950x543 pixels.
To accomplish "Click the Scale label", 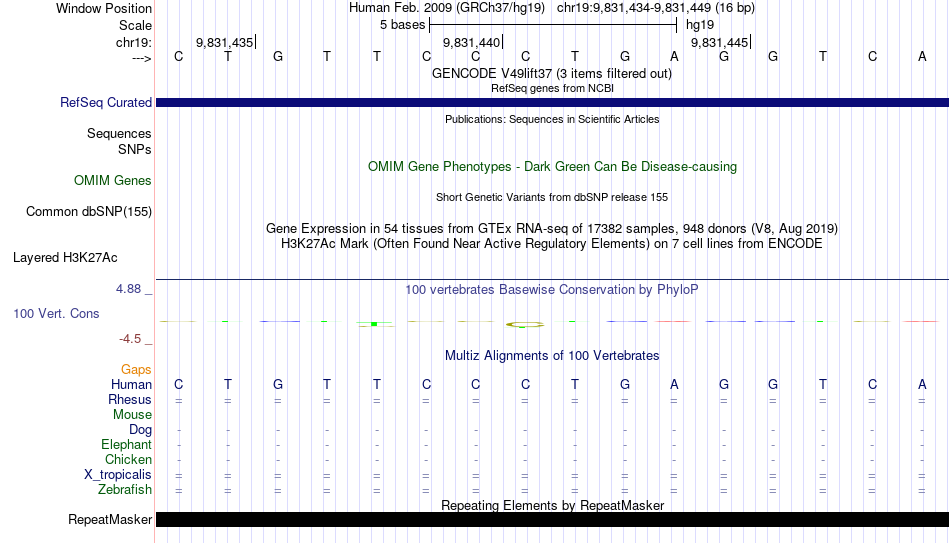I will click(135, 25).
